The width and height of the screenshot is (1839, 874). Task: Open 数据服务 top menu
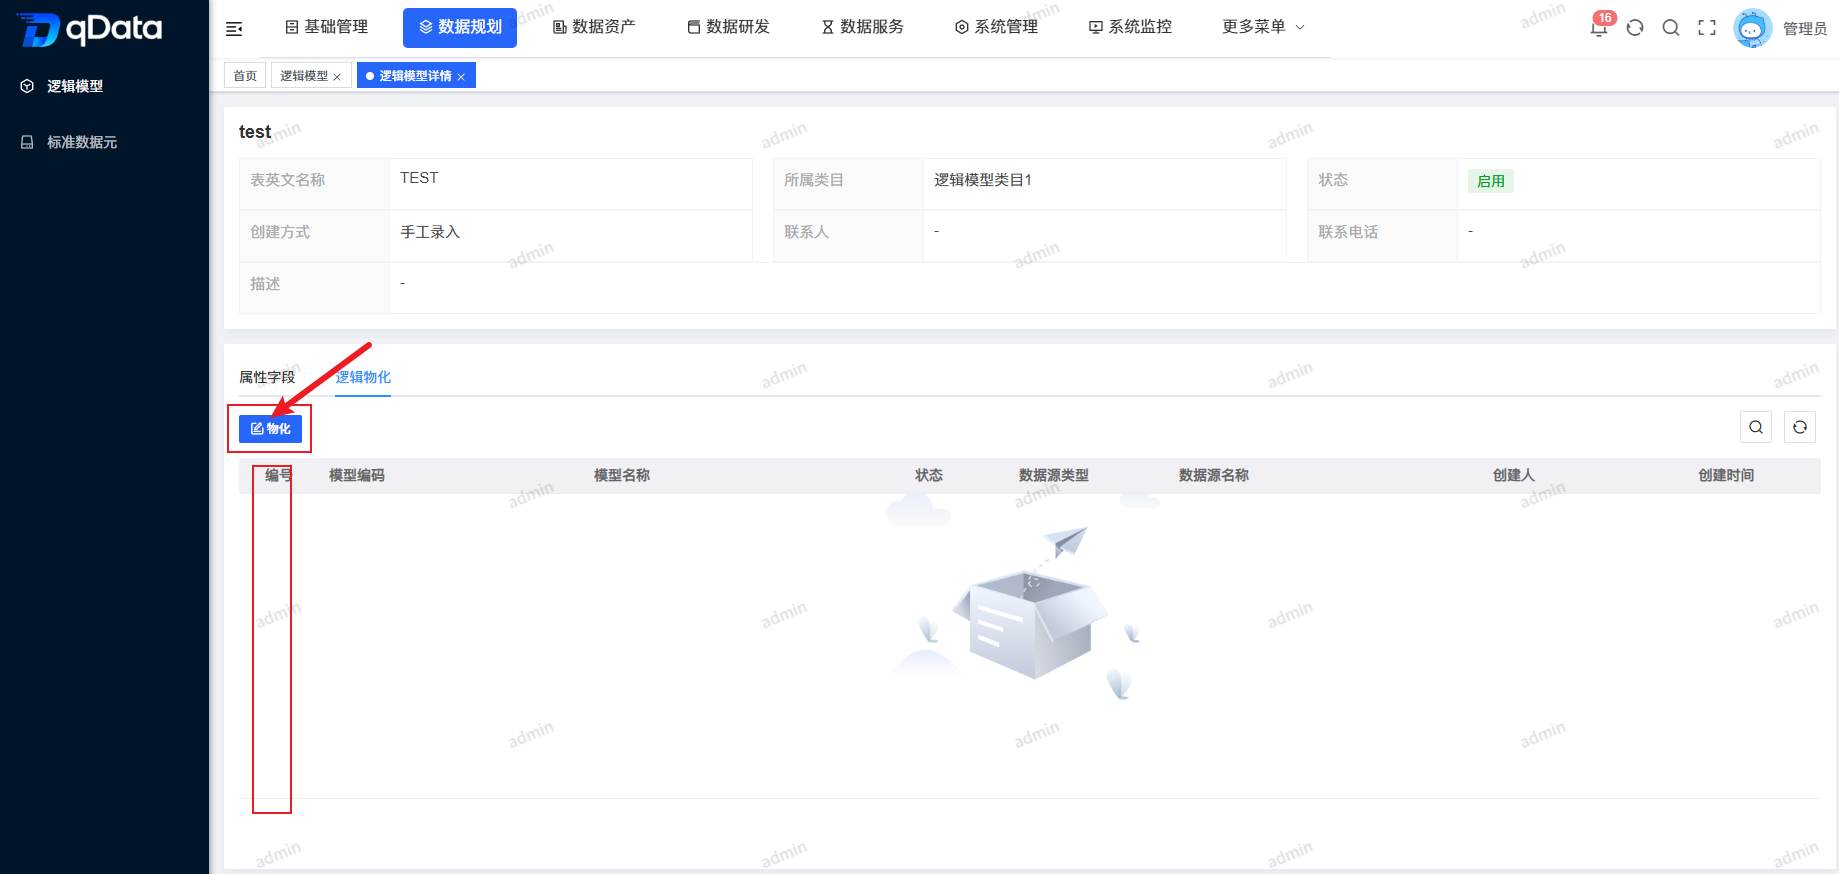pyautogui.click(x=862, y=27)
